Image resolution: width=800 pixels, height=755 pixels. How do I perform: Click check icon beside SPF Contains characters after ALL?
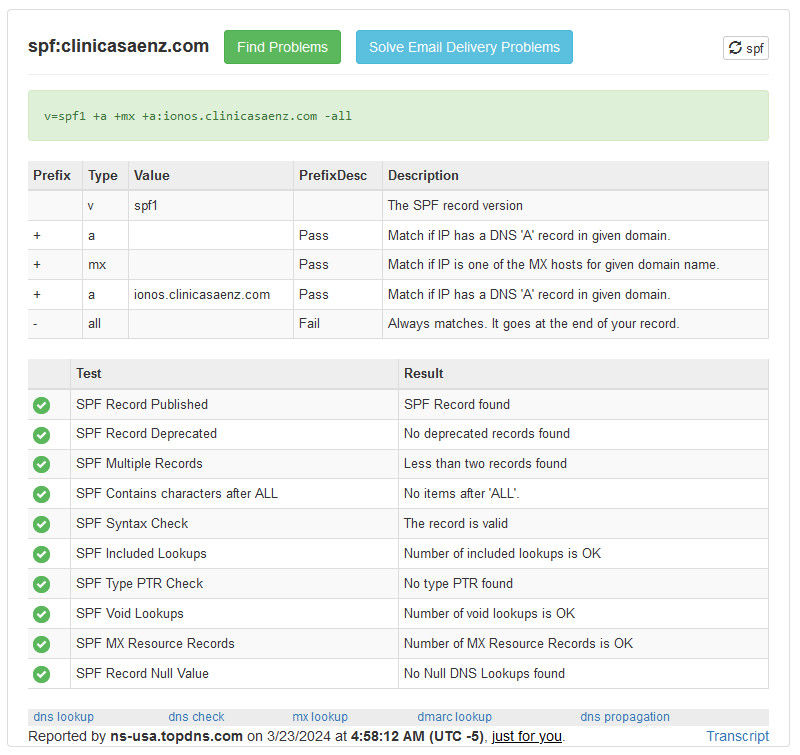click(x=41, y=494)
